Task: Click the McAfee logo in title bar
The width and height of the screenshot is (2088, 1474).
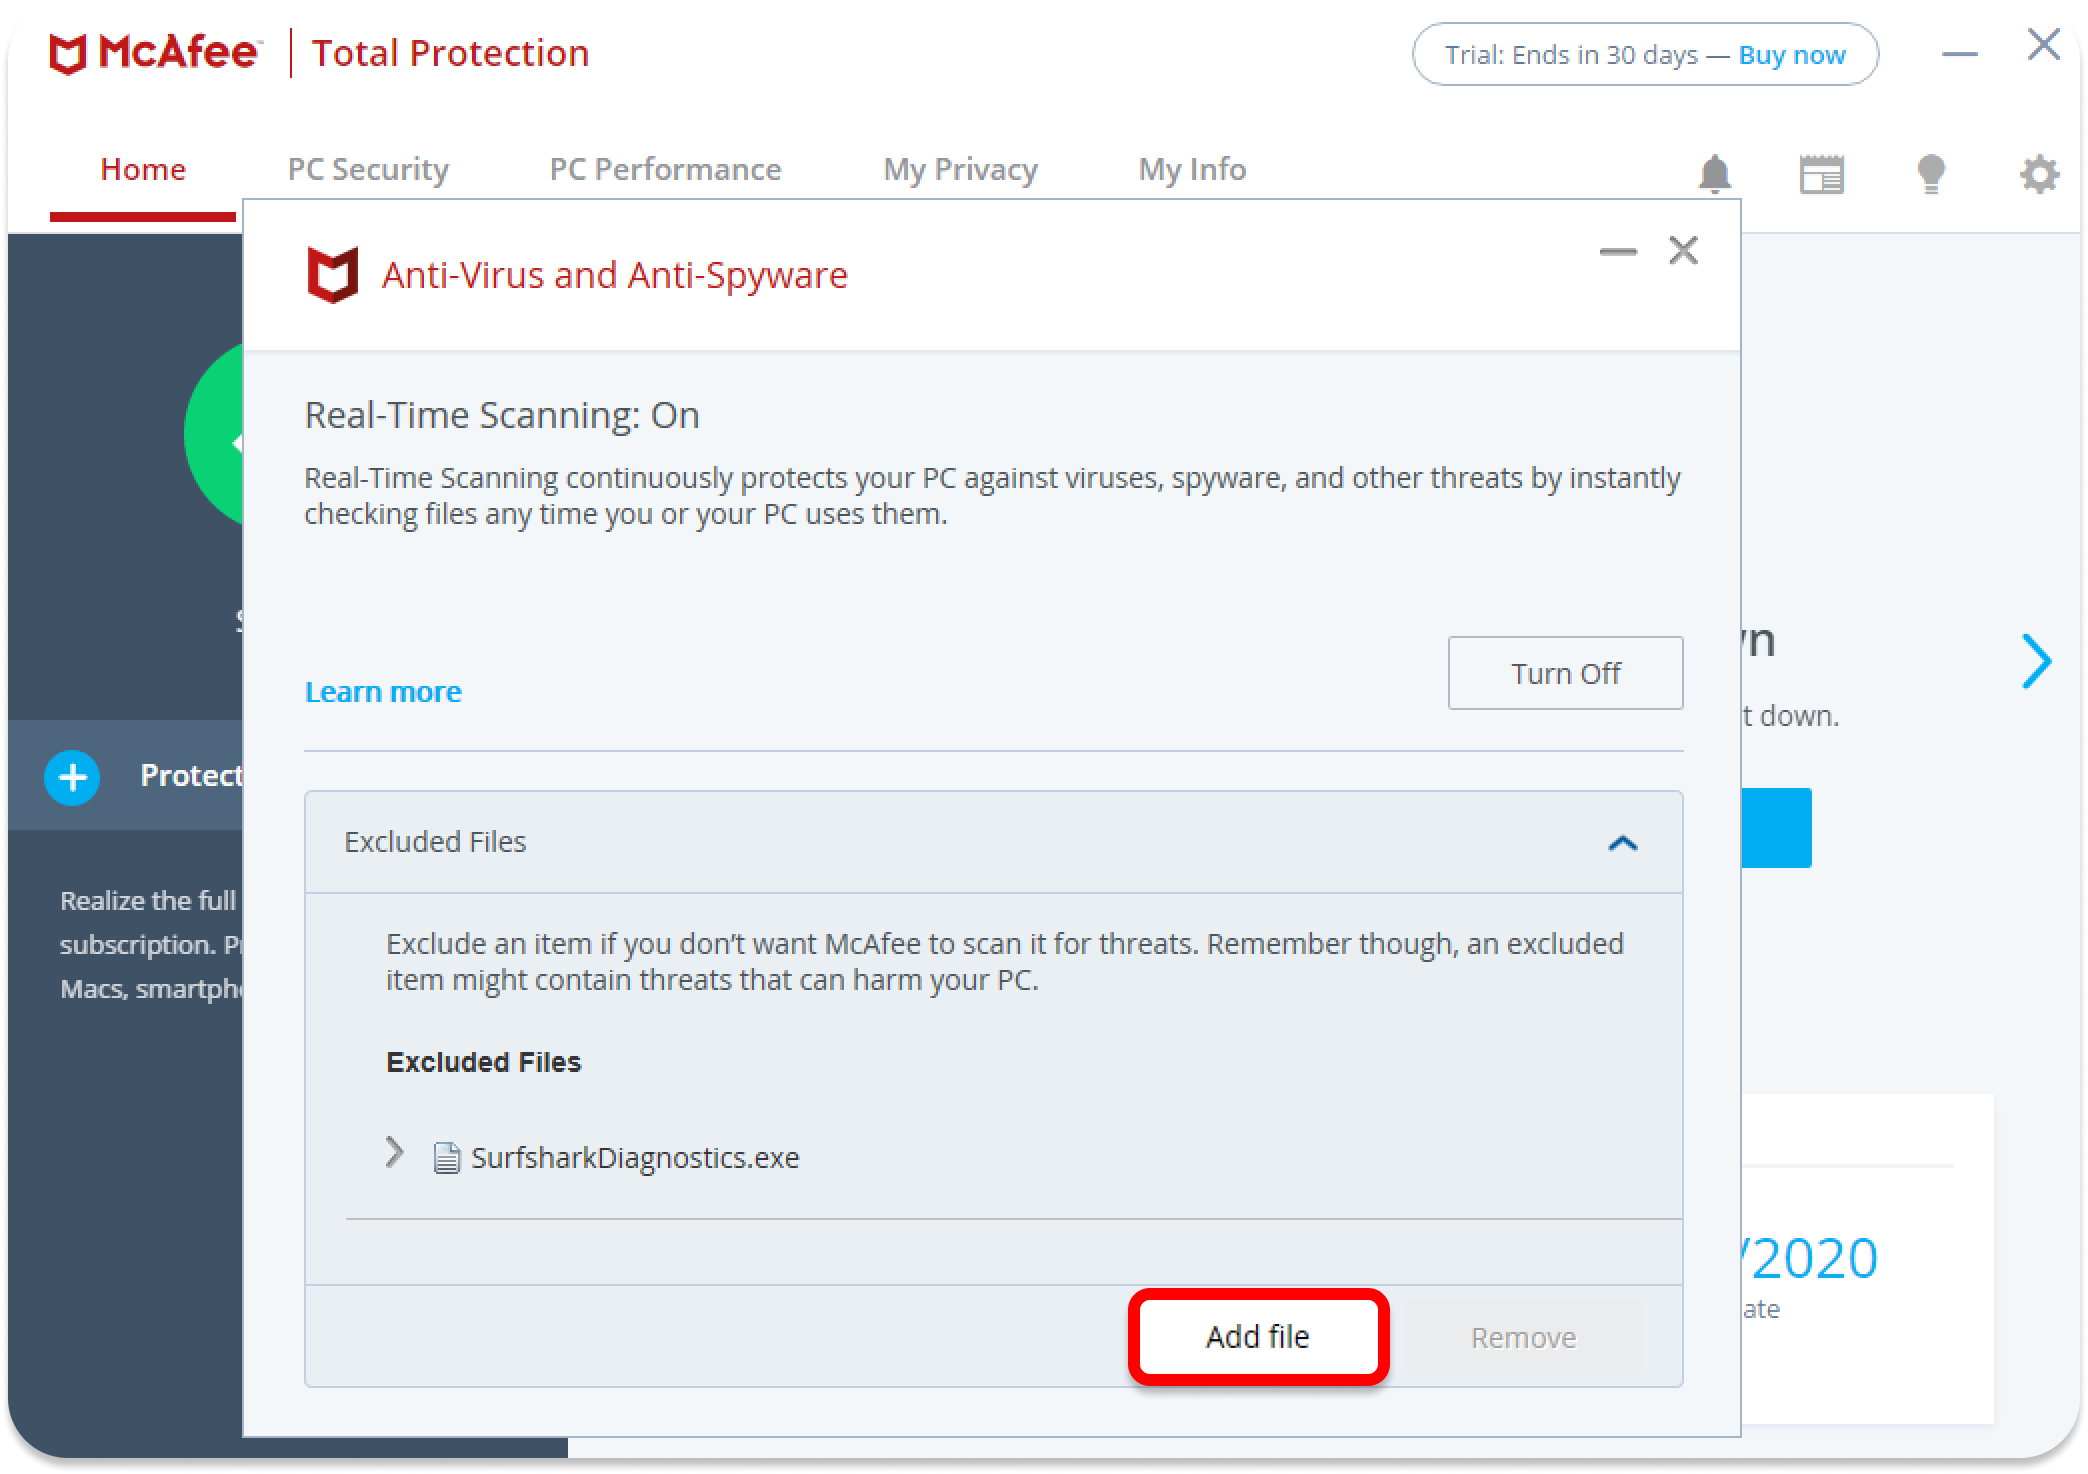Action: [155, 54]
